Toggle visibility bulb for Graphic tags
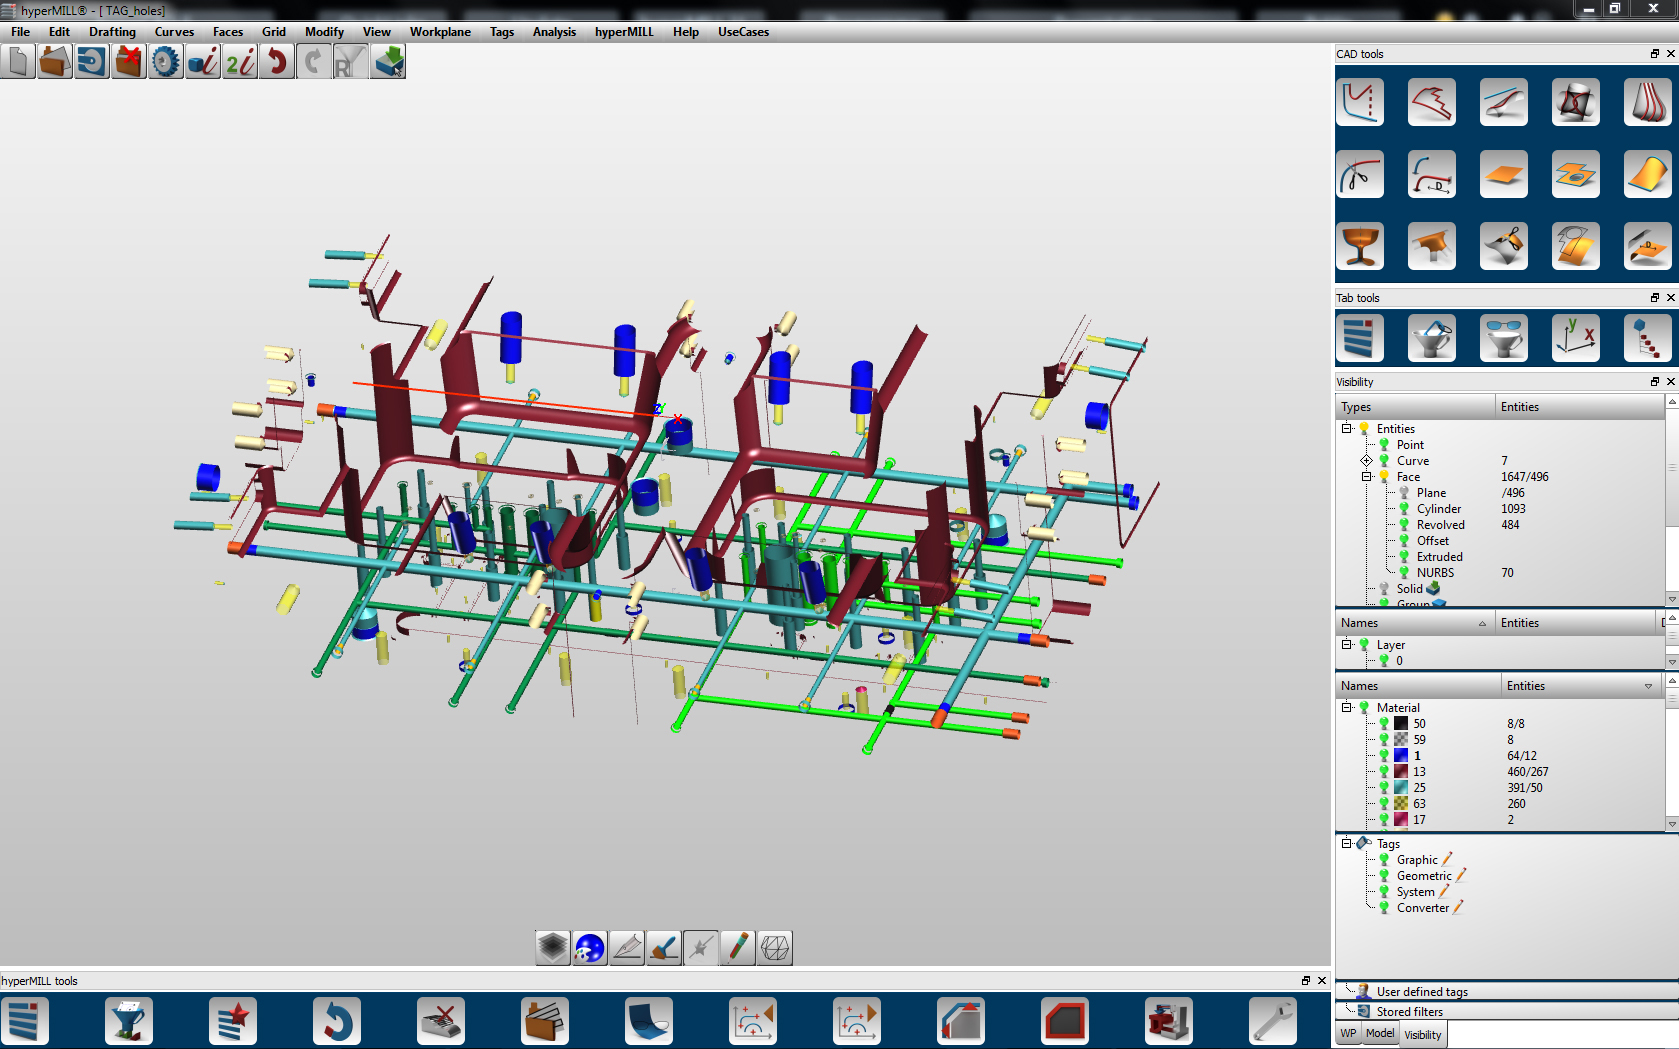Screen dimensions: 1679x1049 pyautogui.click(x=1384, y=860)
